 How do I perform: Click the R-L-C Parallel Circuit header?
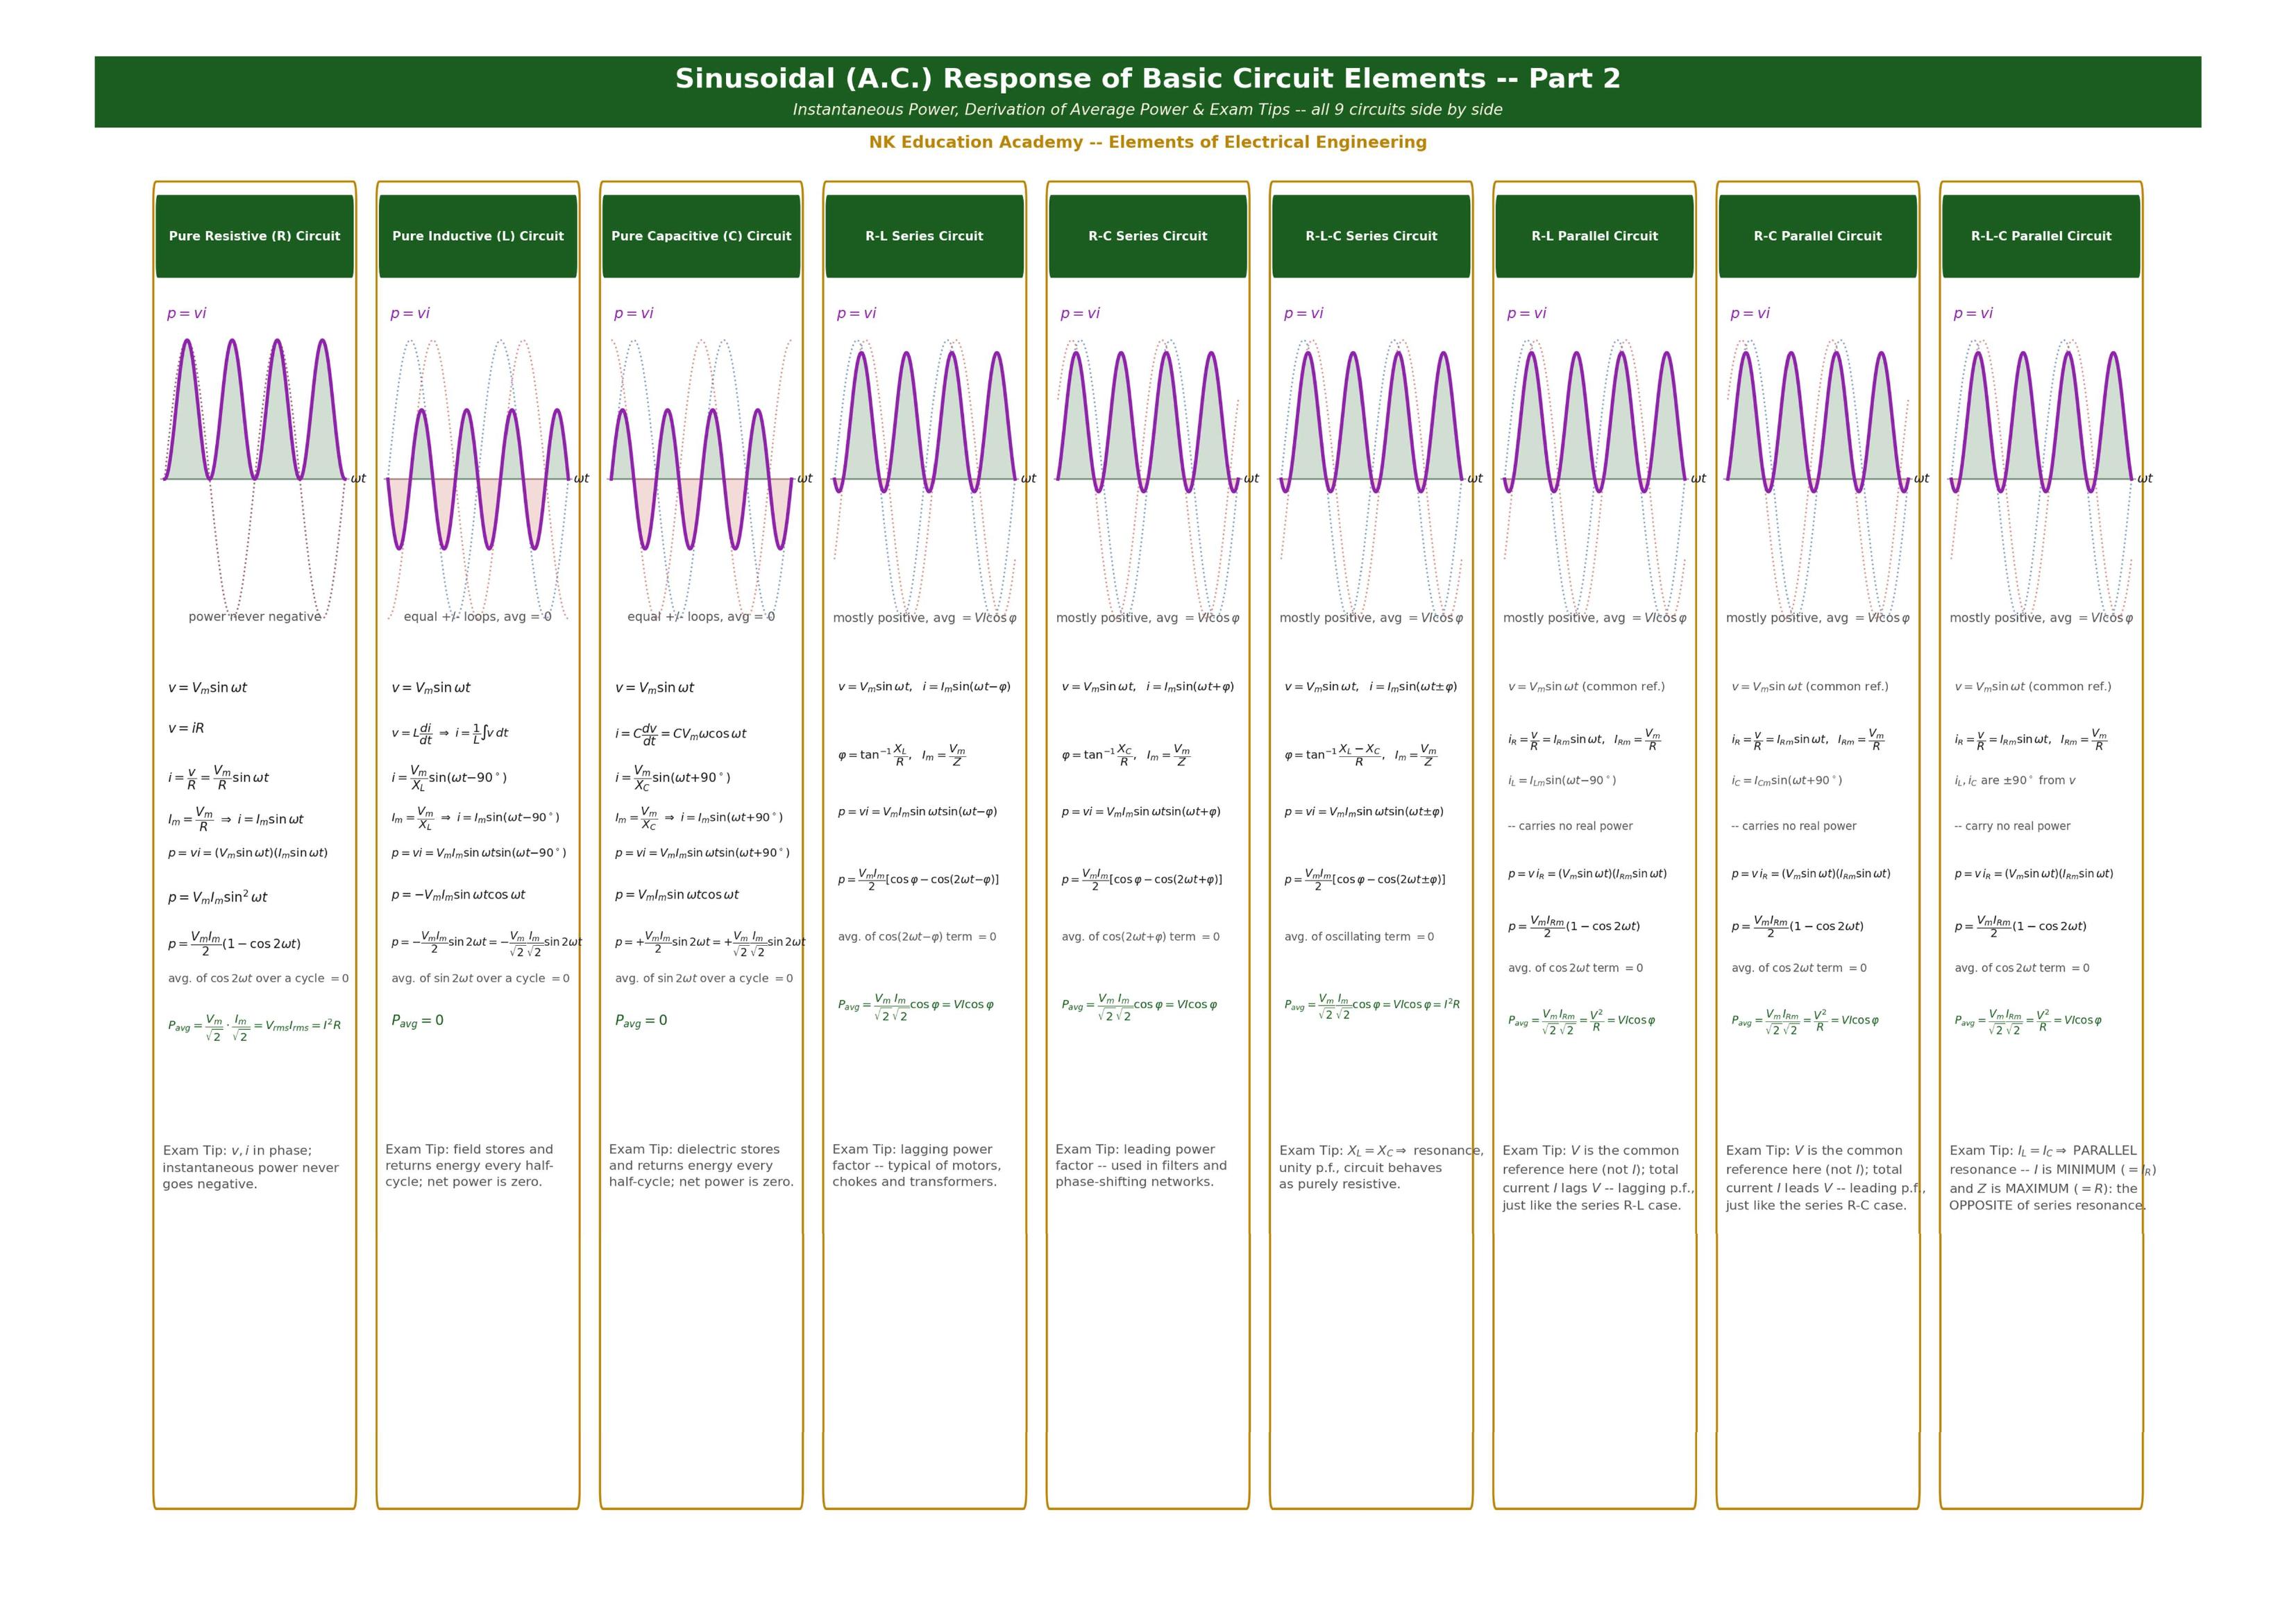coord(2041,236)
